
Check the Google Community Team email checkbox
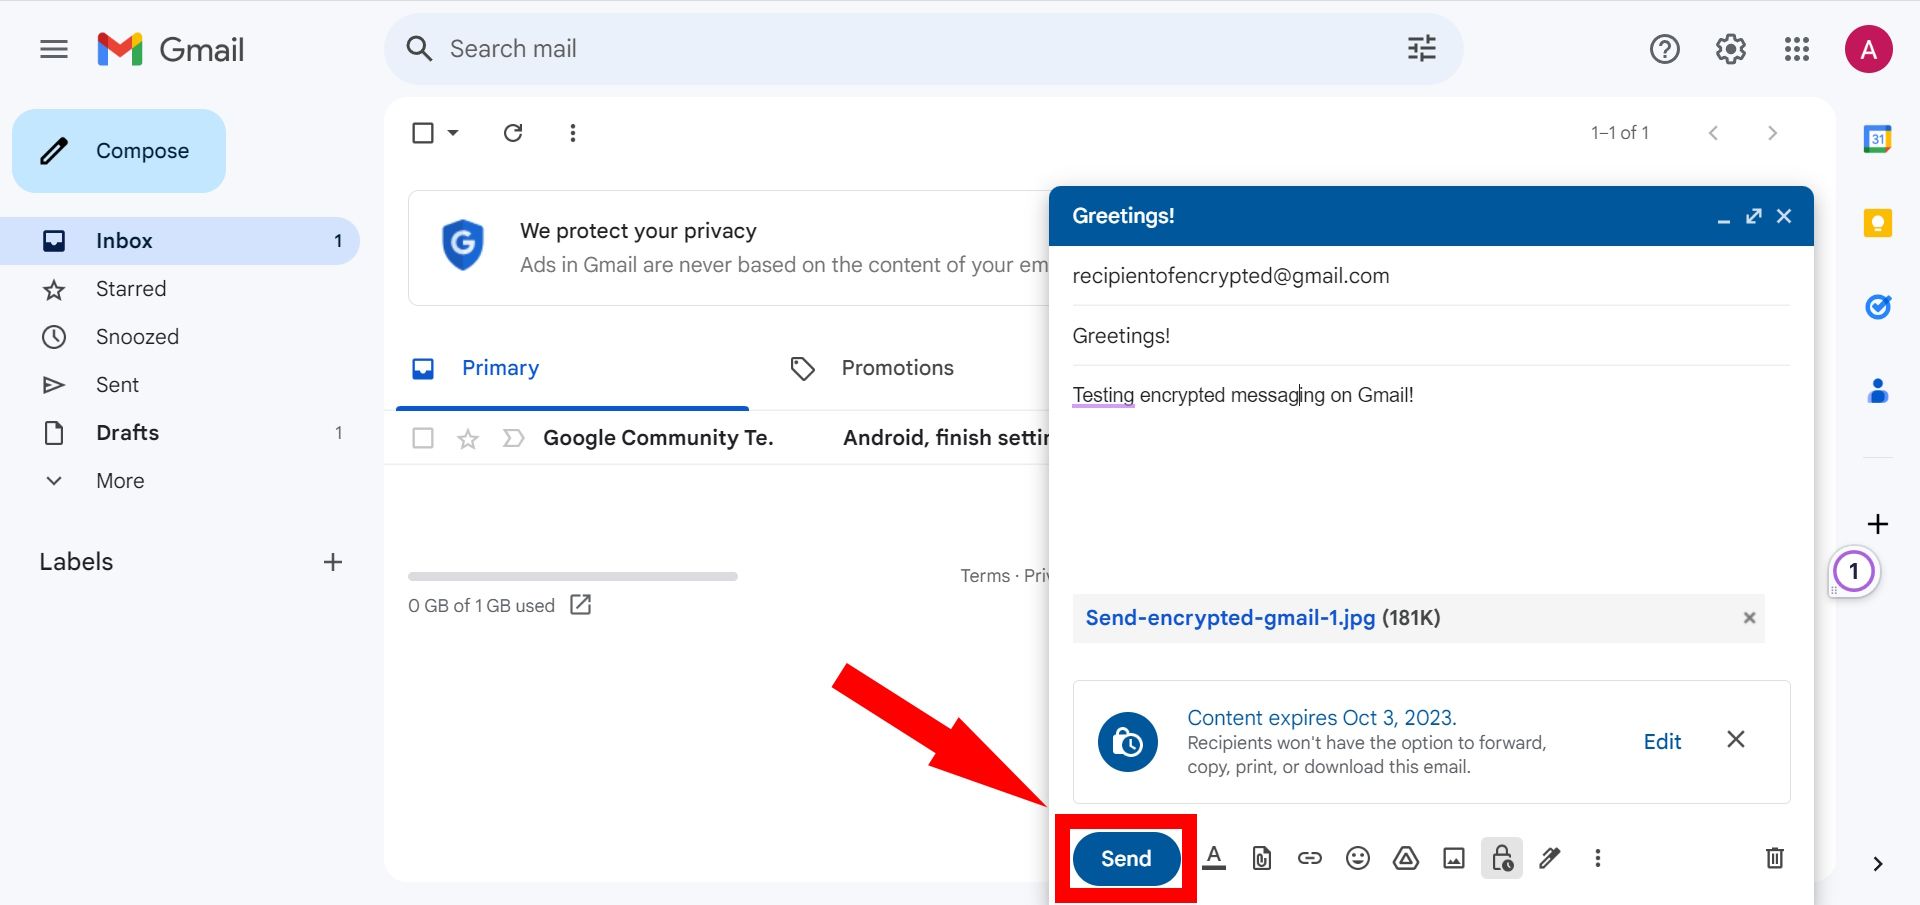423,438
